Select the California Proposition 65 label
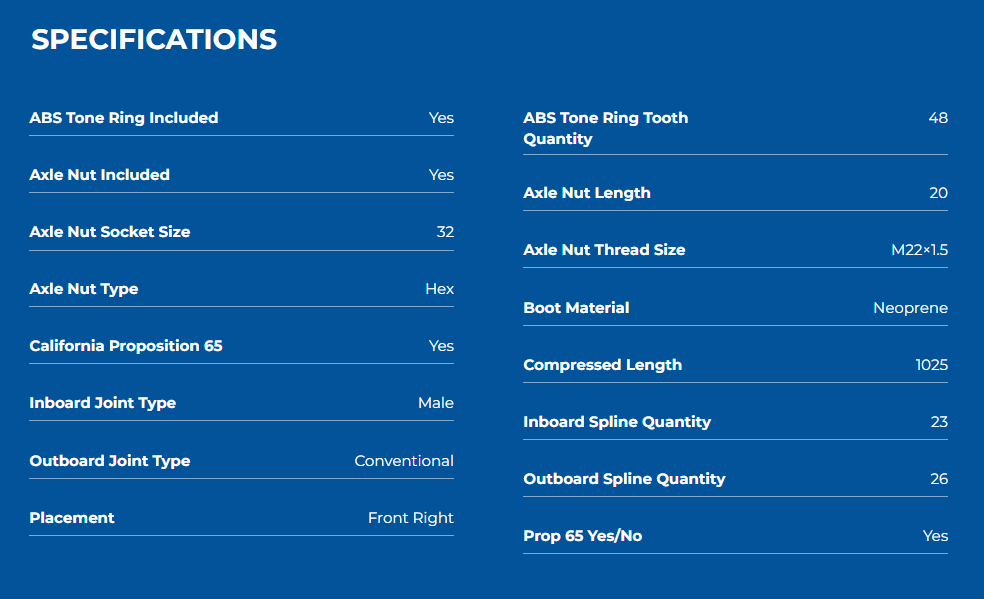This screenshot has height=599, width=984. [x=126, y=346]
